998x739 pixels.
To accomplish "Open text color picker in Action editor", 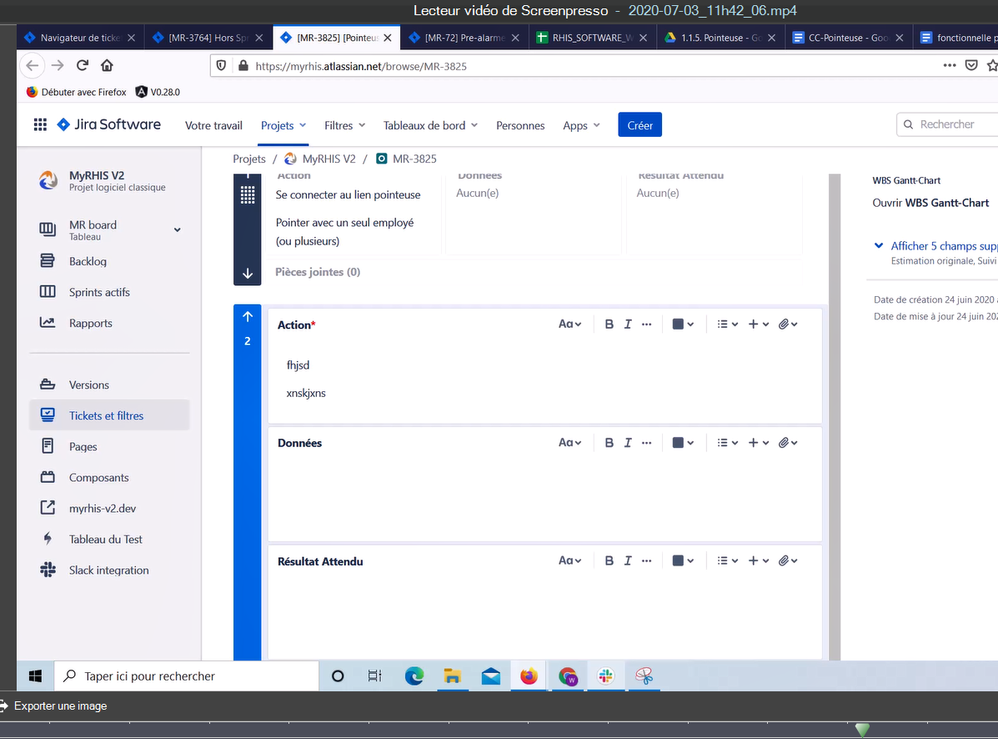I will (x=682, y=324).
